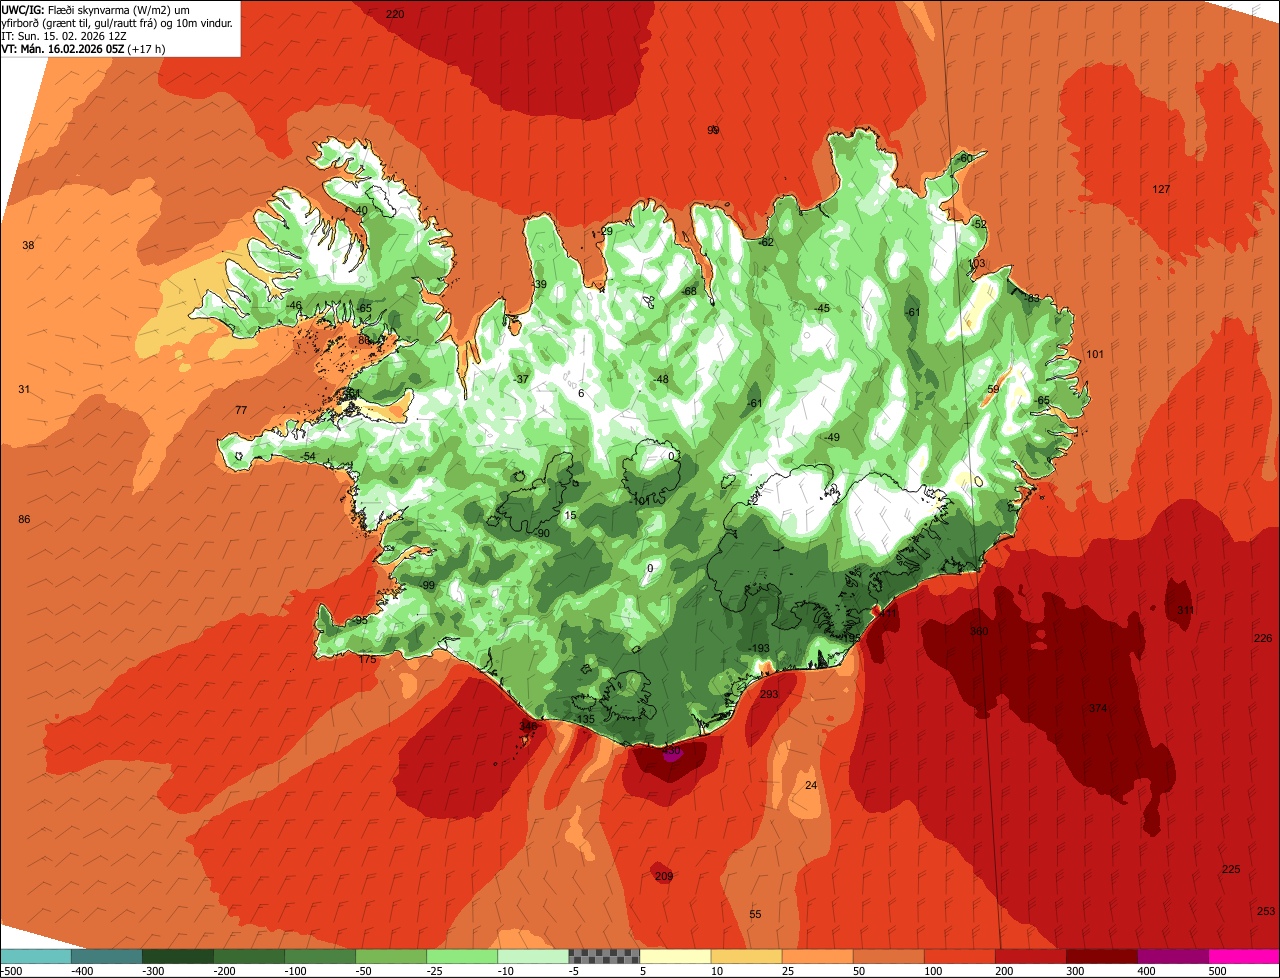Click the -46 value in the Westfjords
The width and height of the screenshot is (1280, 978).
(293, 306)
